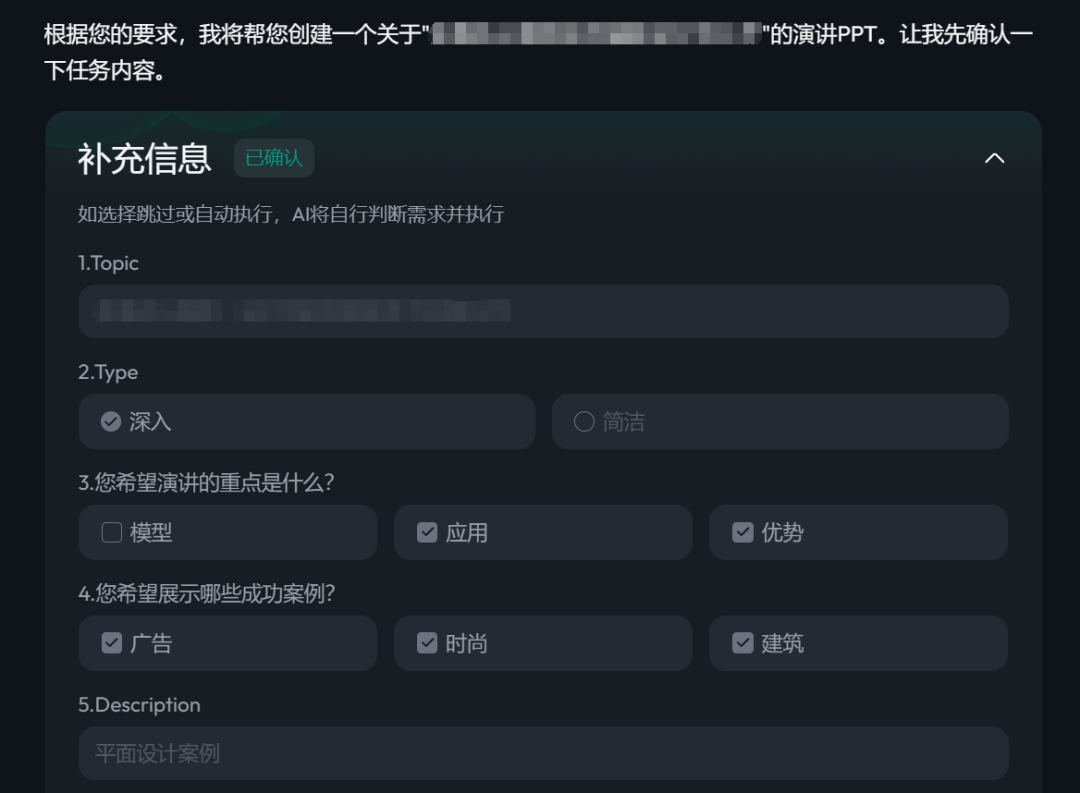This screenshot has height=793, width=1080.
Task: Click the 1.Topic label
Action: [x=108, y=263]
